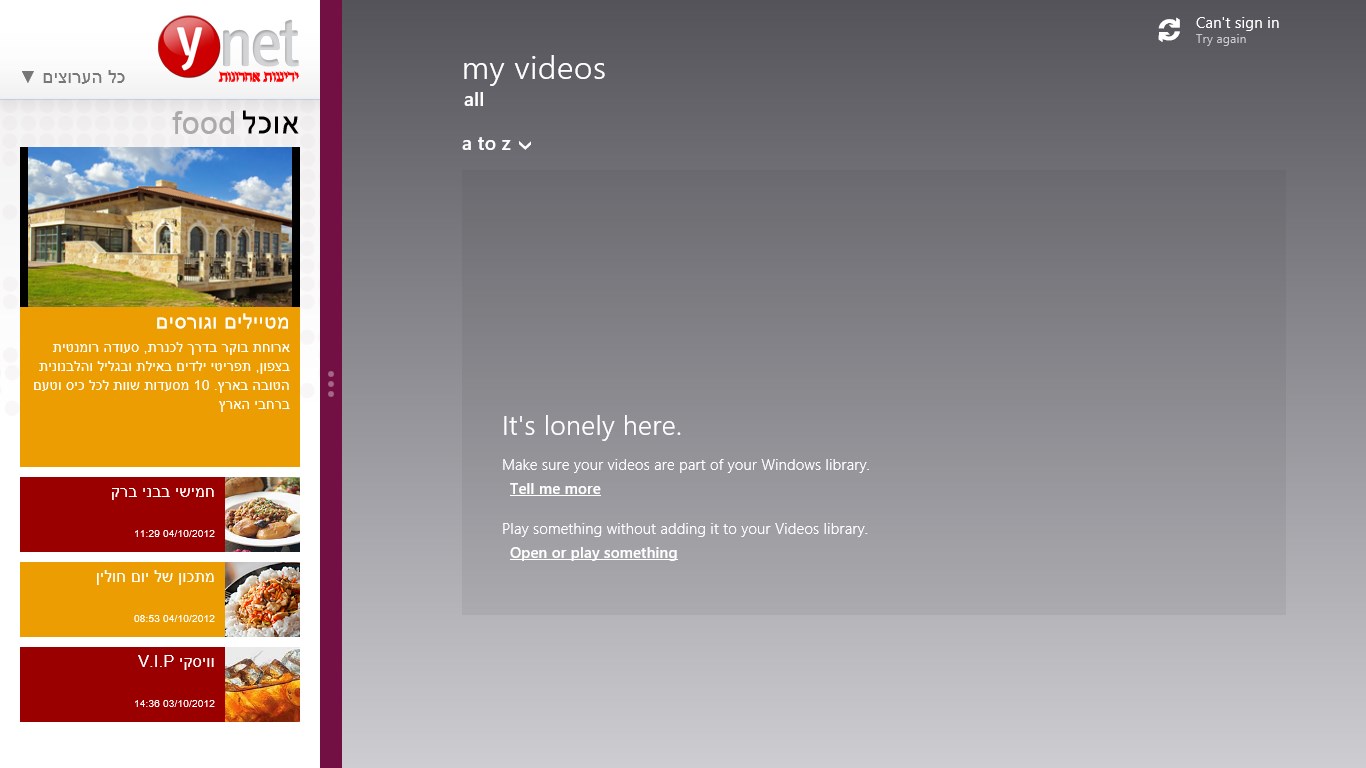The height and width of the screenshot is (768, 1366).
Task: Open the food אוכל section heading
Action: pos(235,123)
